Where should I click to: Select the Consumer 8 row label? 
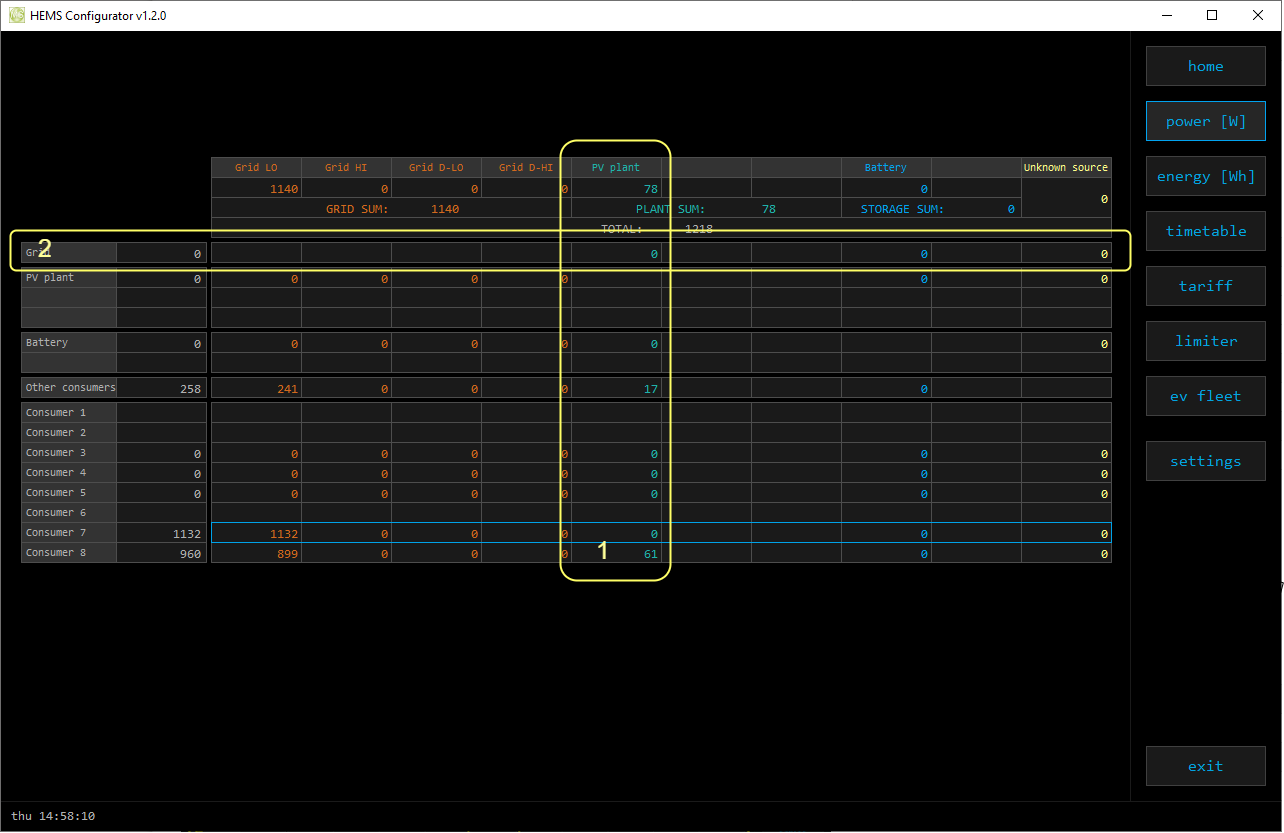pos(68,553)
